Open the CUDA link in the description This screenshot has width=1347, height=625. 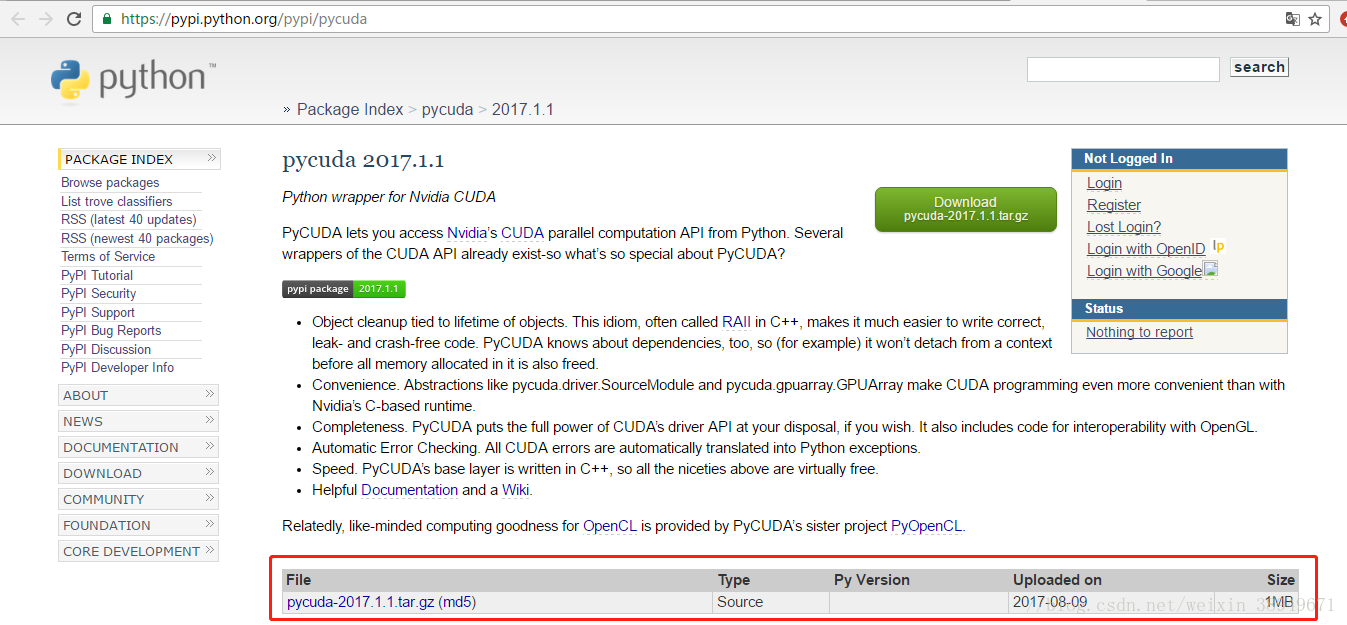coord(522,233)
